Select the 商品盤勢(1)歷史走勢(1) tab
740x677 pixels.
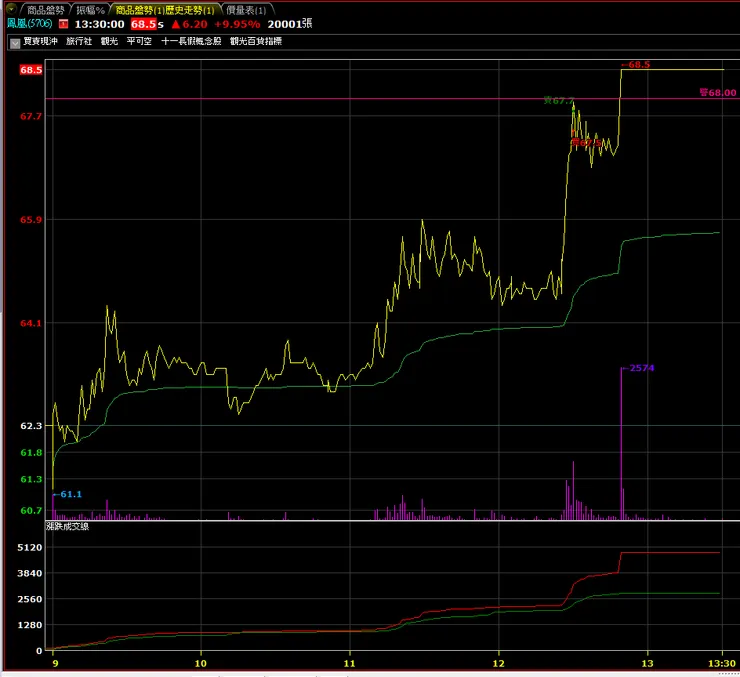(165, 10)
